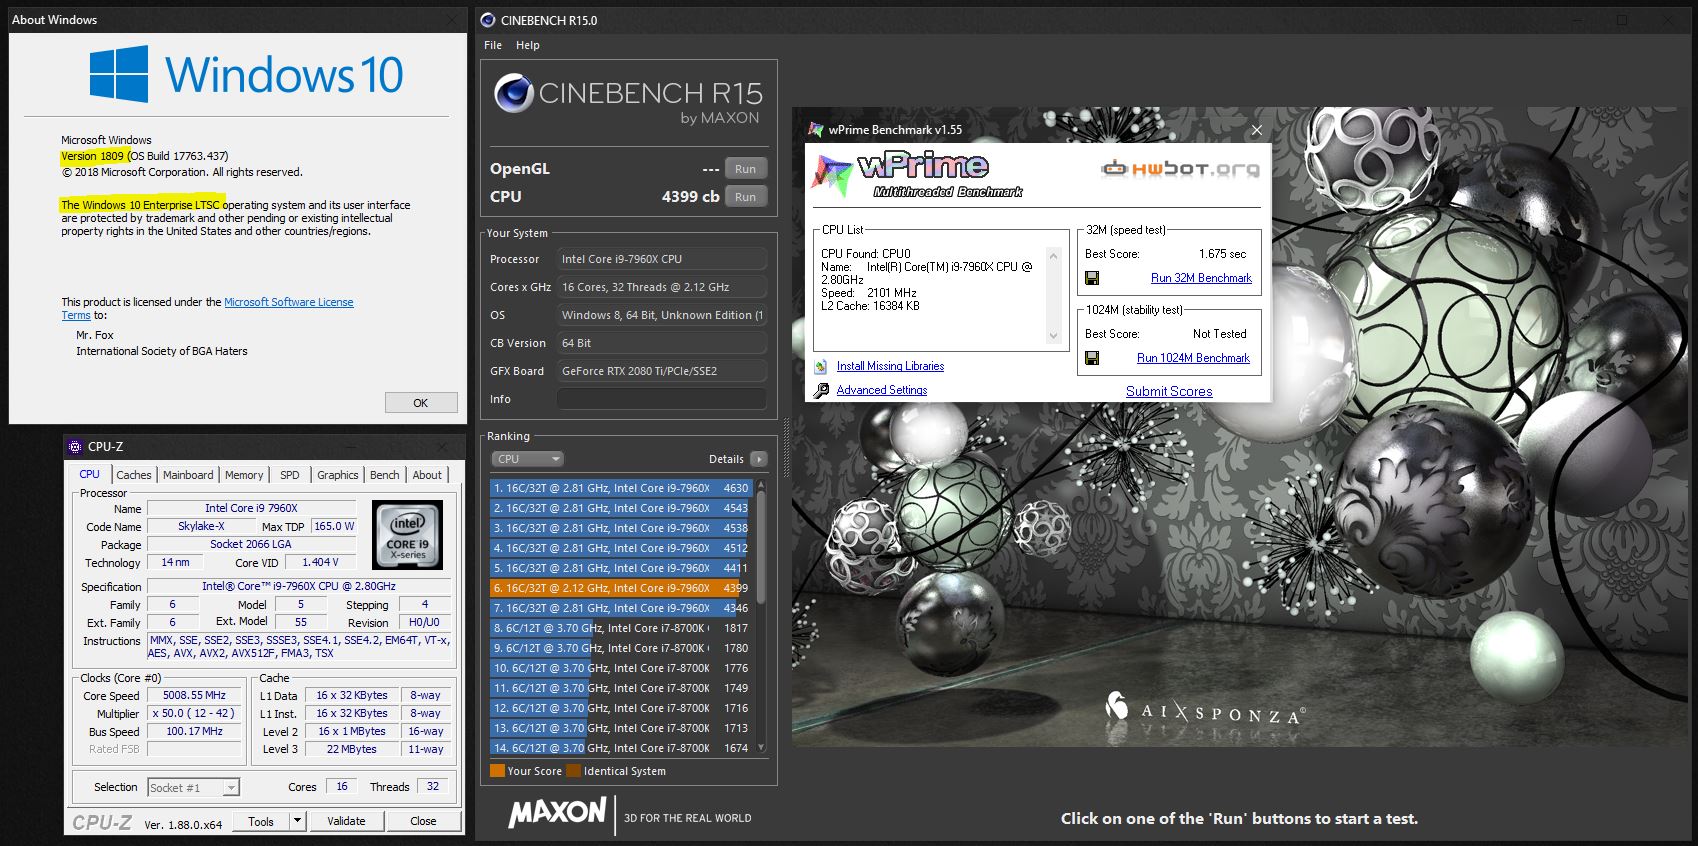Switch to the SPD tab in CPU-Z
This screenshot has height=846, width=1698.
pyautogui.click(x=290, y=475)
